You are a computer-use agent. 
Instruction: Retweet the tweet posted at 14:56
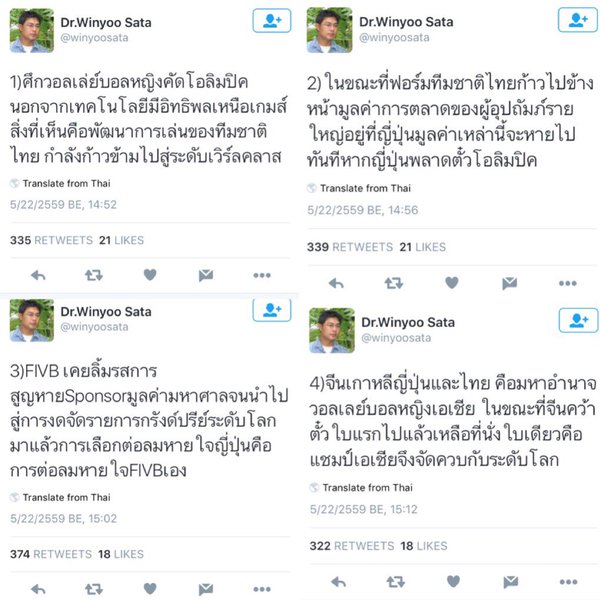pyautogui.click(x=394, y=283)
